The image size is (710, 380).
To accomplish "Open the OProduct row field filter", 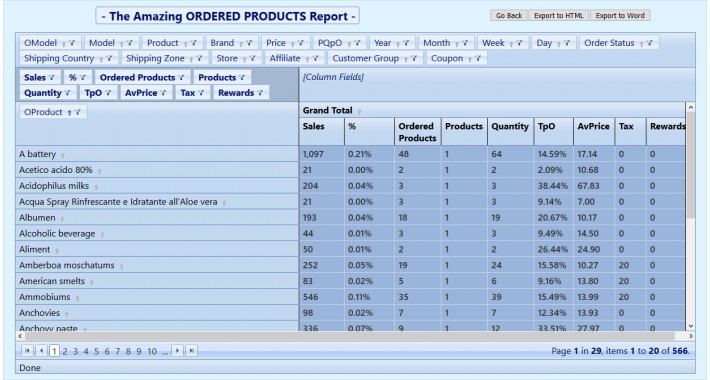I will 78,112.
